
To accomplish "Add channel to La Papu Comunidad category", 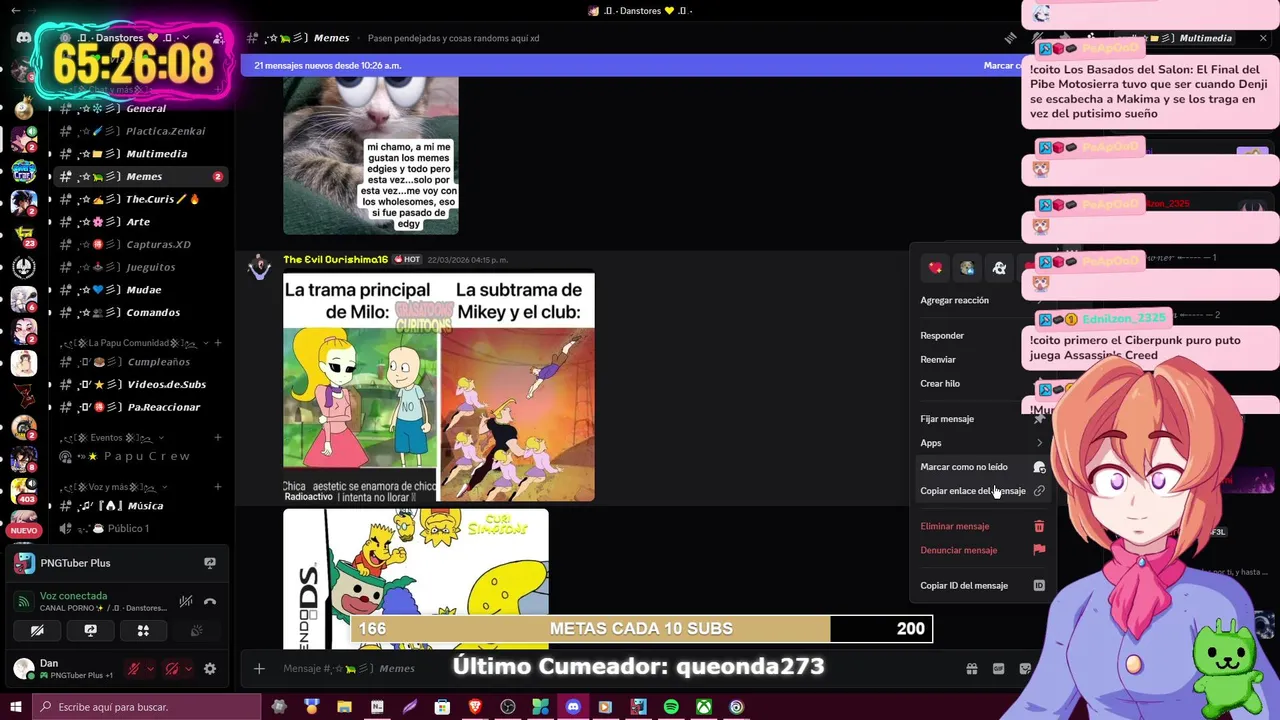I will (217, 343).
